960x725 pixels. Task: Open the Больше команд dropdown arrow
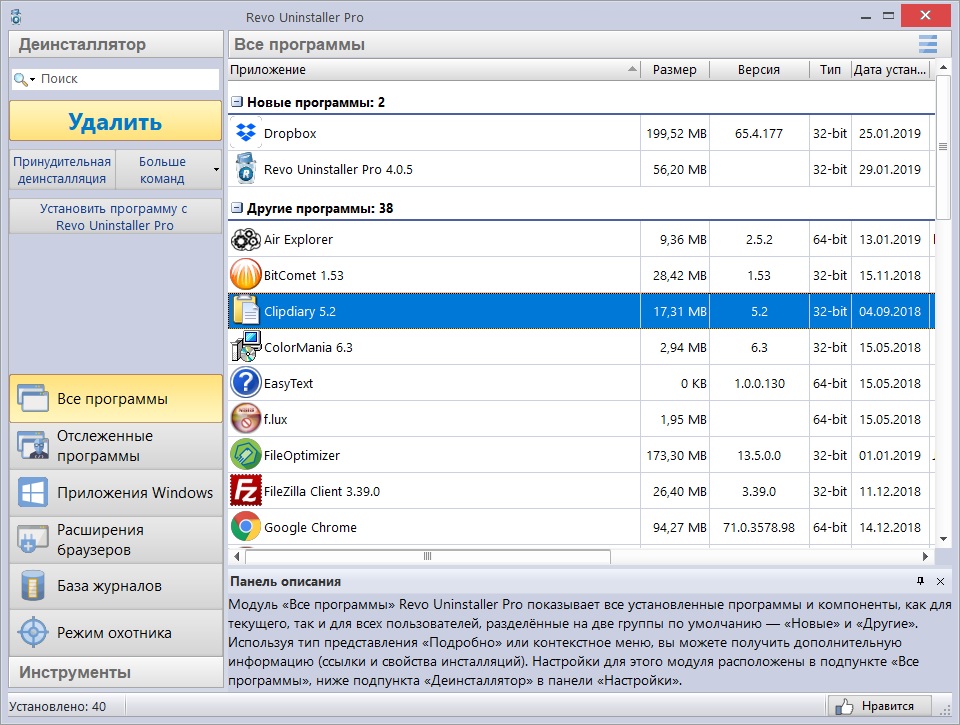(x=216, y=170)
